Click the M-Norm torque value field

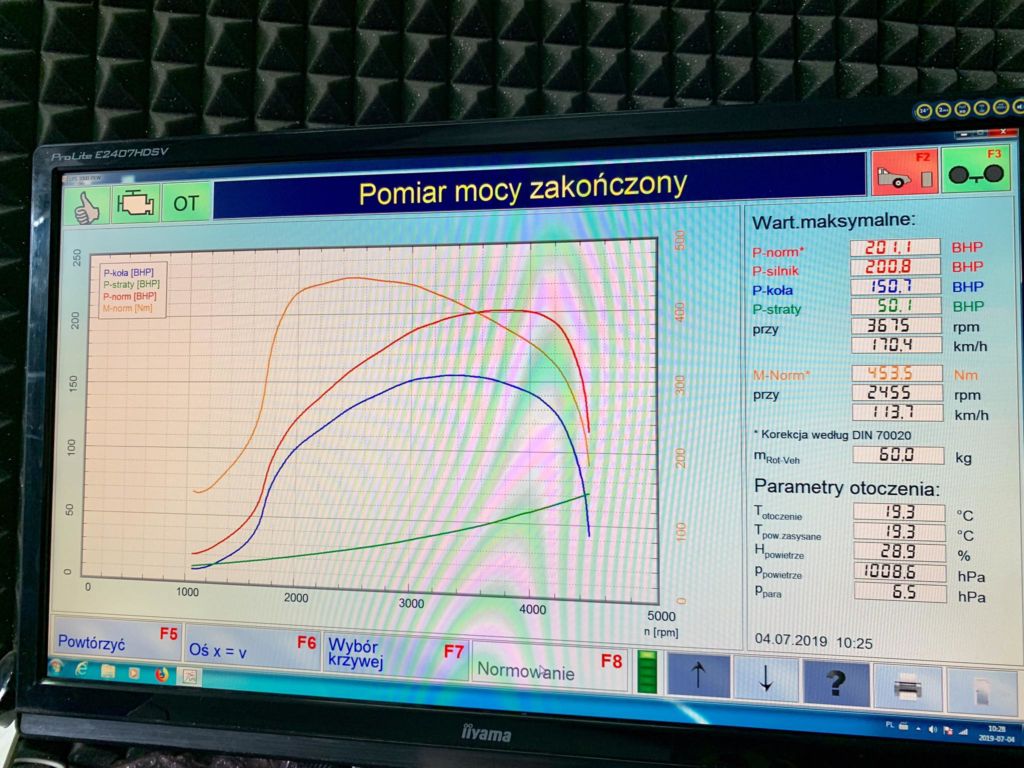pos(896,373)
